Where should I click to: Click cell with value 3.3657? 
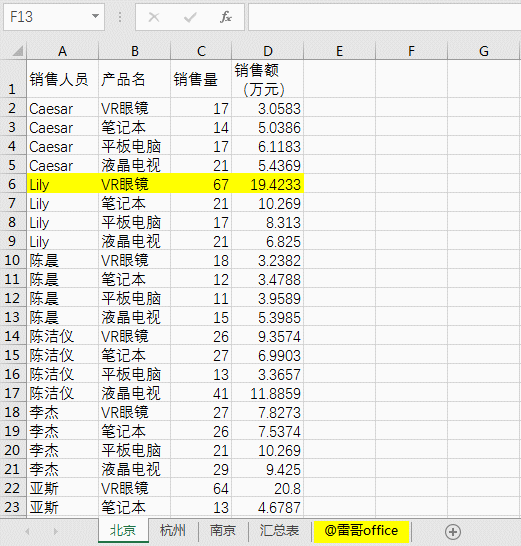coord(268,374)
